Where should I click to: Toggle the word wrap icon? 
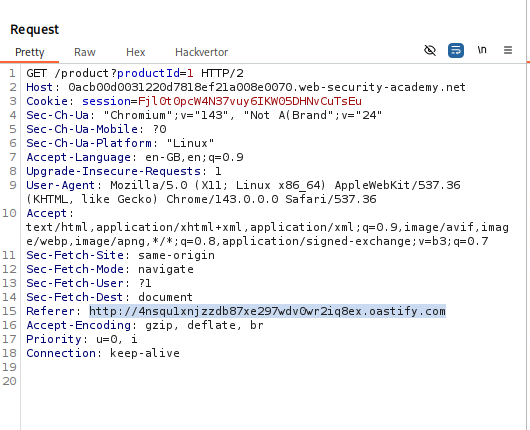tap(456, 51)
